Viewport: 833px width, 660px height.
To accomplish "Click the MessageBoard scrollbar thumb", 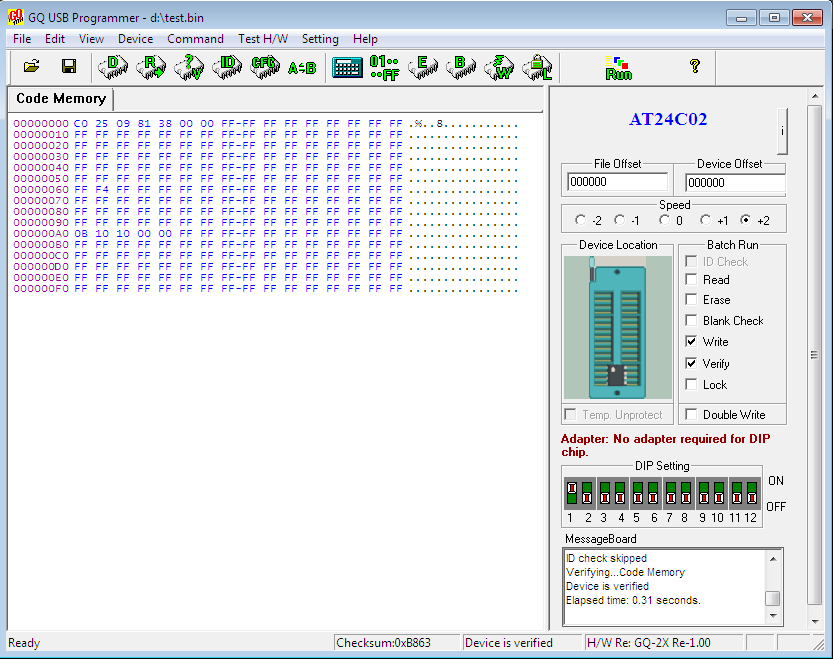I will [772, 598].
